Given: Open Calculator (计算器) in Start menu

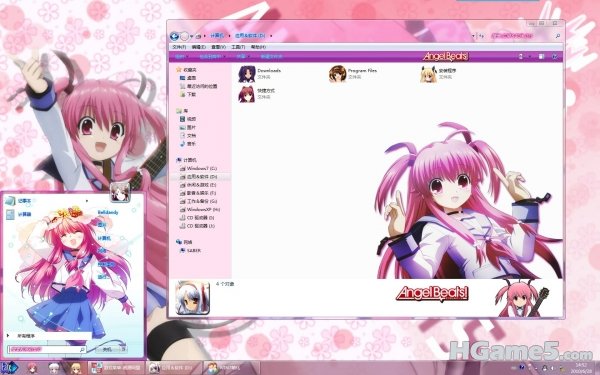Looking at the screenshot, I should [x=19, y=215].
